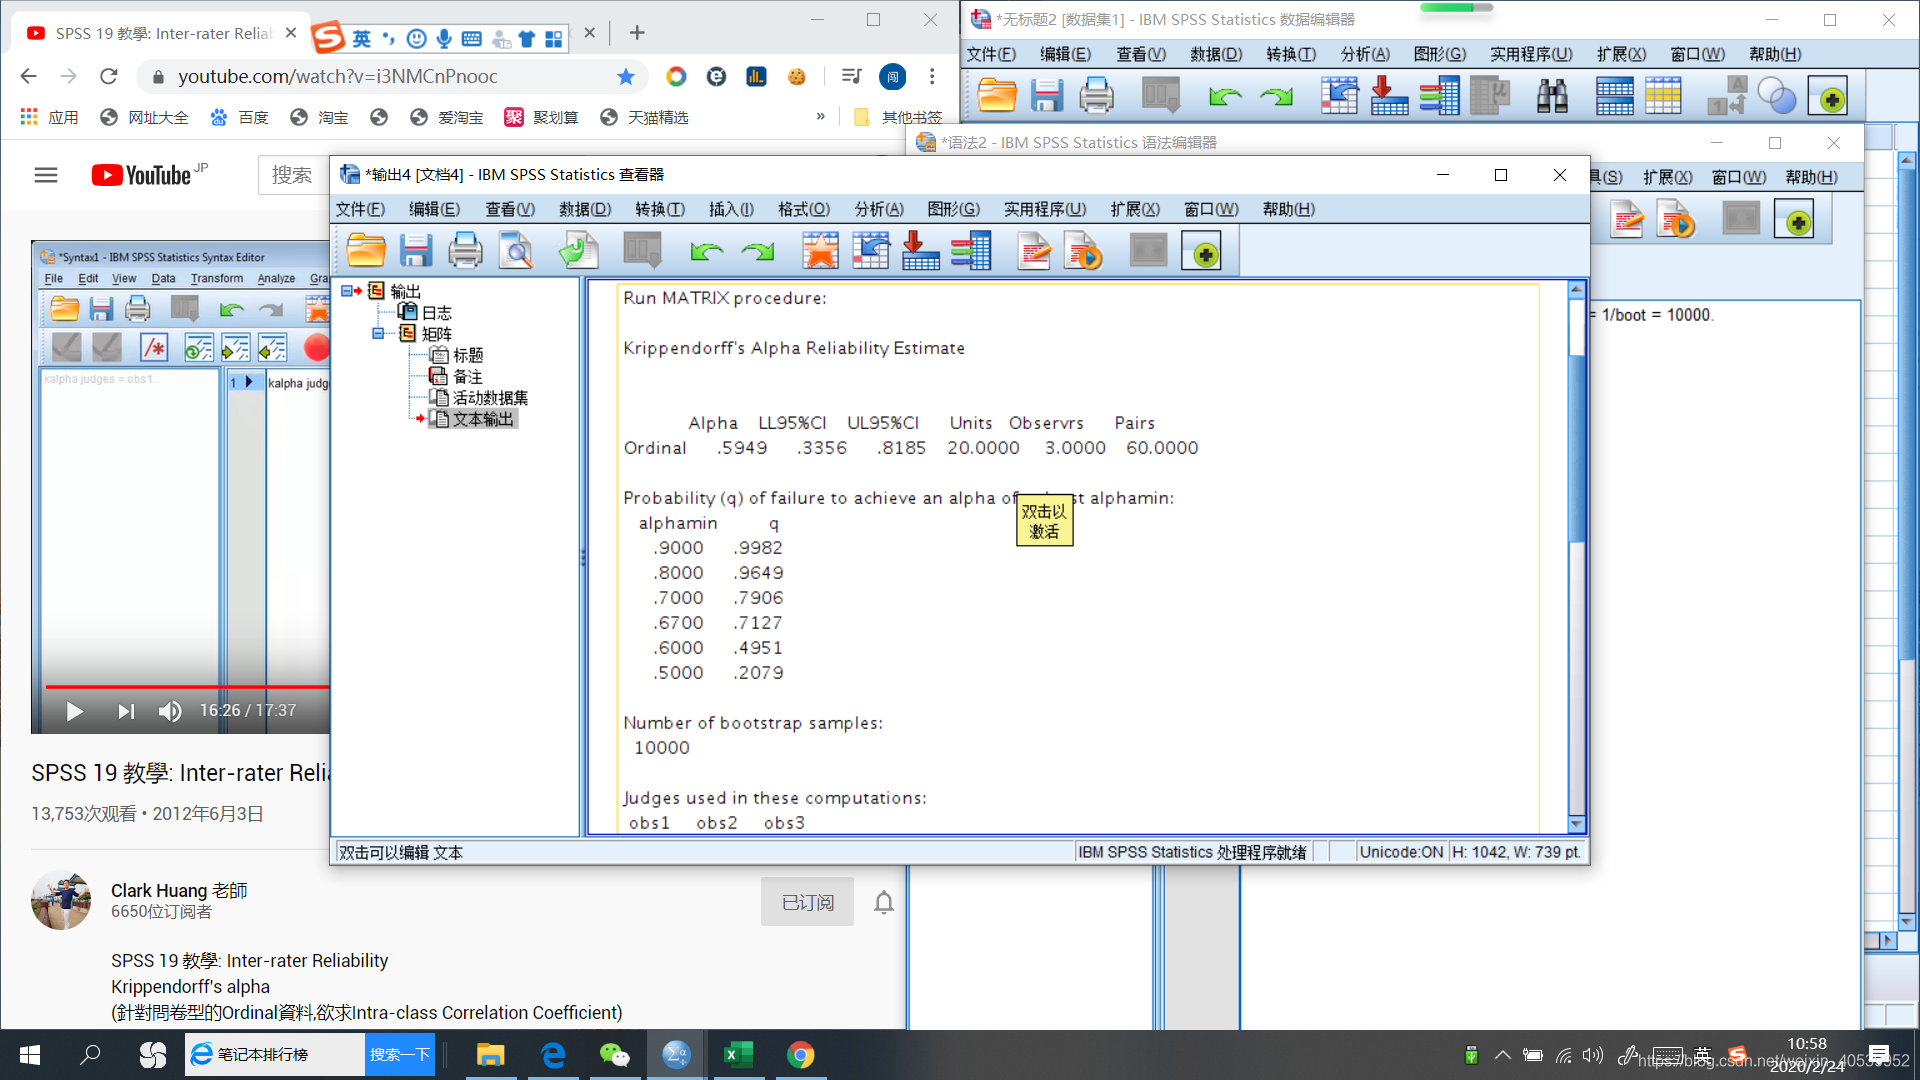The image size is (1920, 1080).
Task: Open 插入(I) menu in Viewer window
Action: (731, 209)
